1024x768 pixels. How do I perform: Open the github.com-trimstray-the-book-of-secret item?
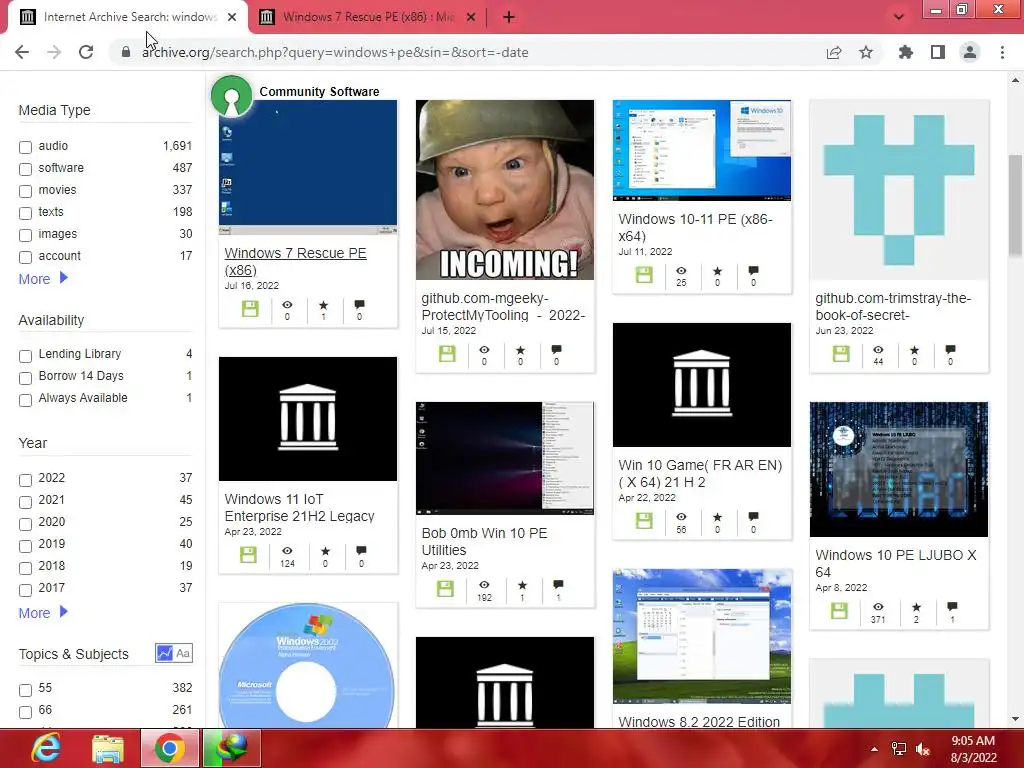(893, 306)
